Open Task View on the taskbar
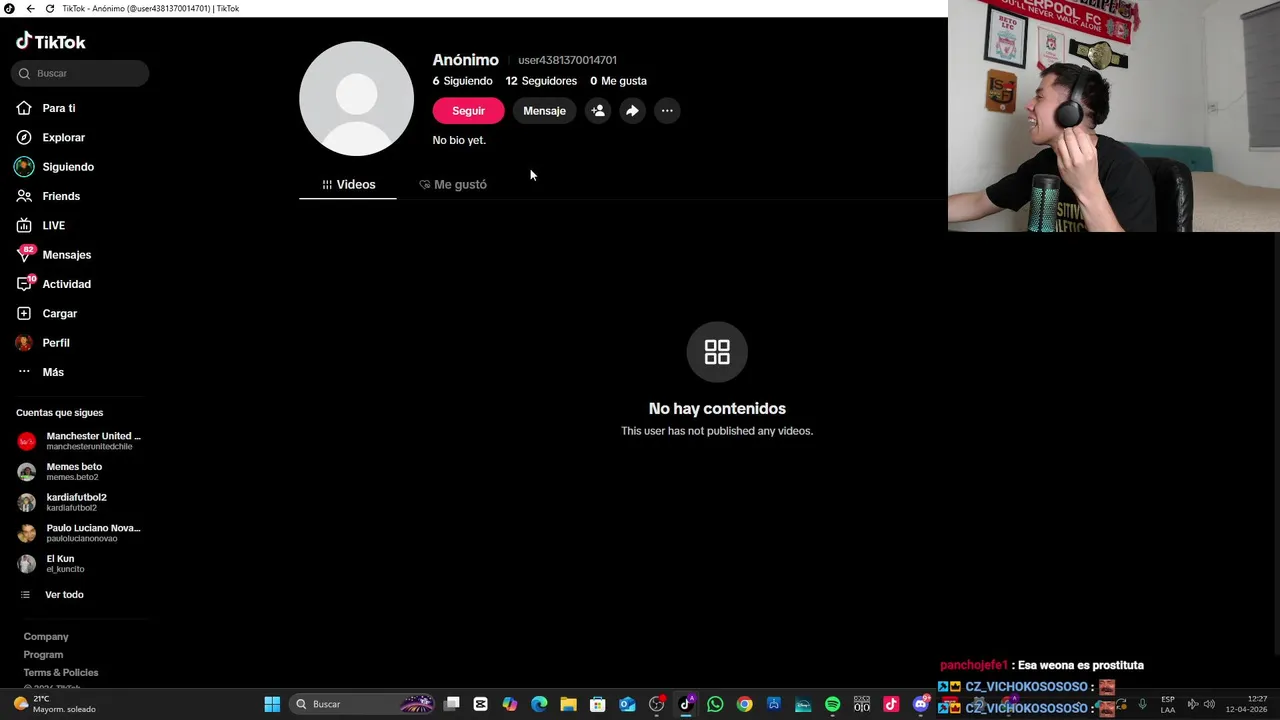The width and height of the screenshot is (1280, 720). 452,704
